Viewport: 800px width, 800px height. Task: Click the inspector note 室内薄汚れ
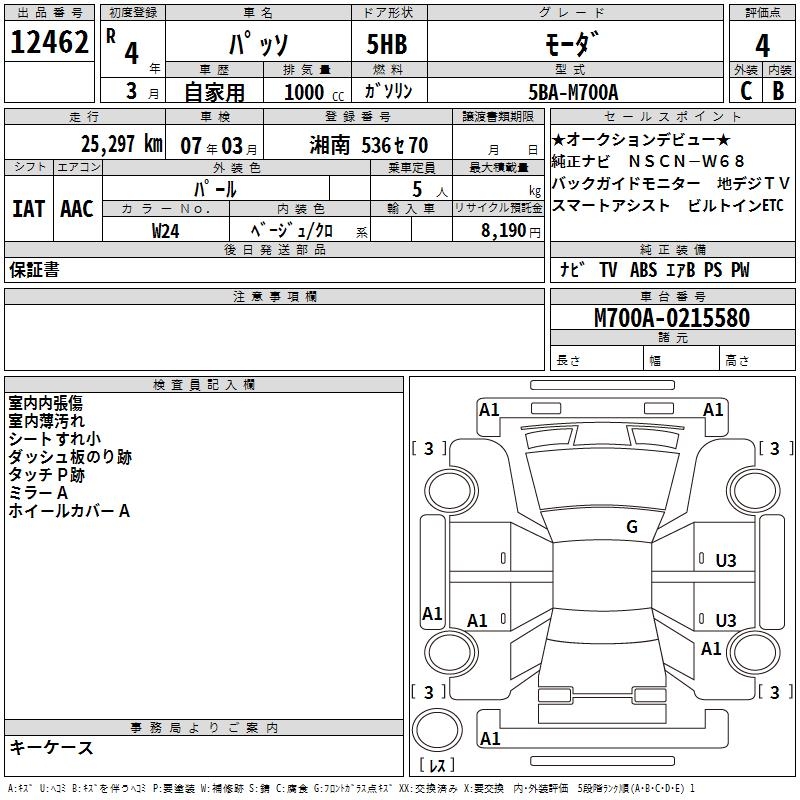(46, 421)
